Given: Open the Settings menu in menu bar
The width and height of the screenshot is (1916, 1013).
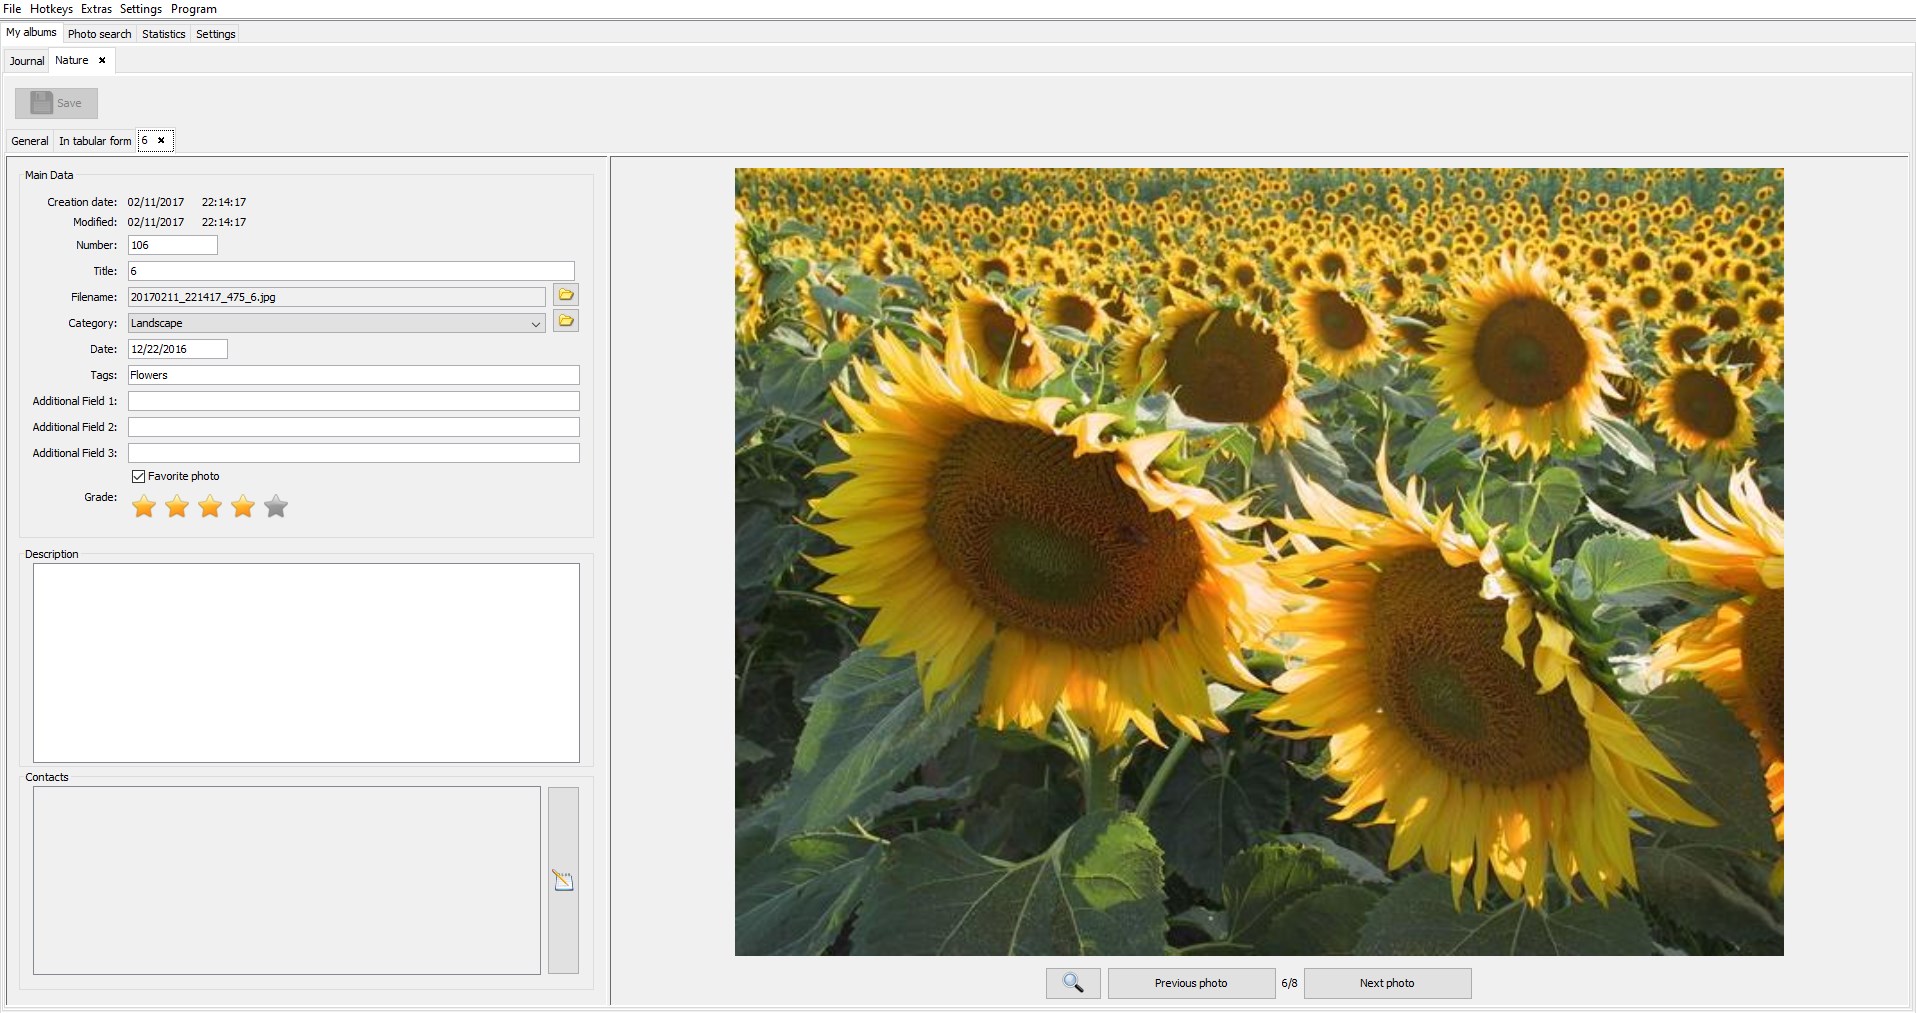Looking at the screenshot, I should coord(141,9).
